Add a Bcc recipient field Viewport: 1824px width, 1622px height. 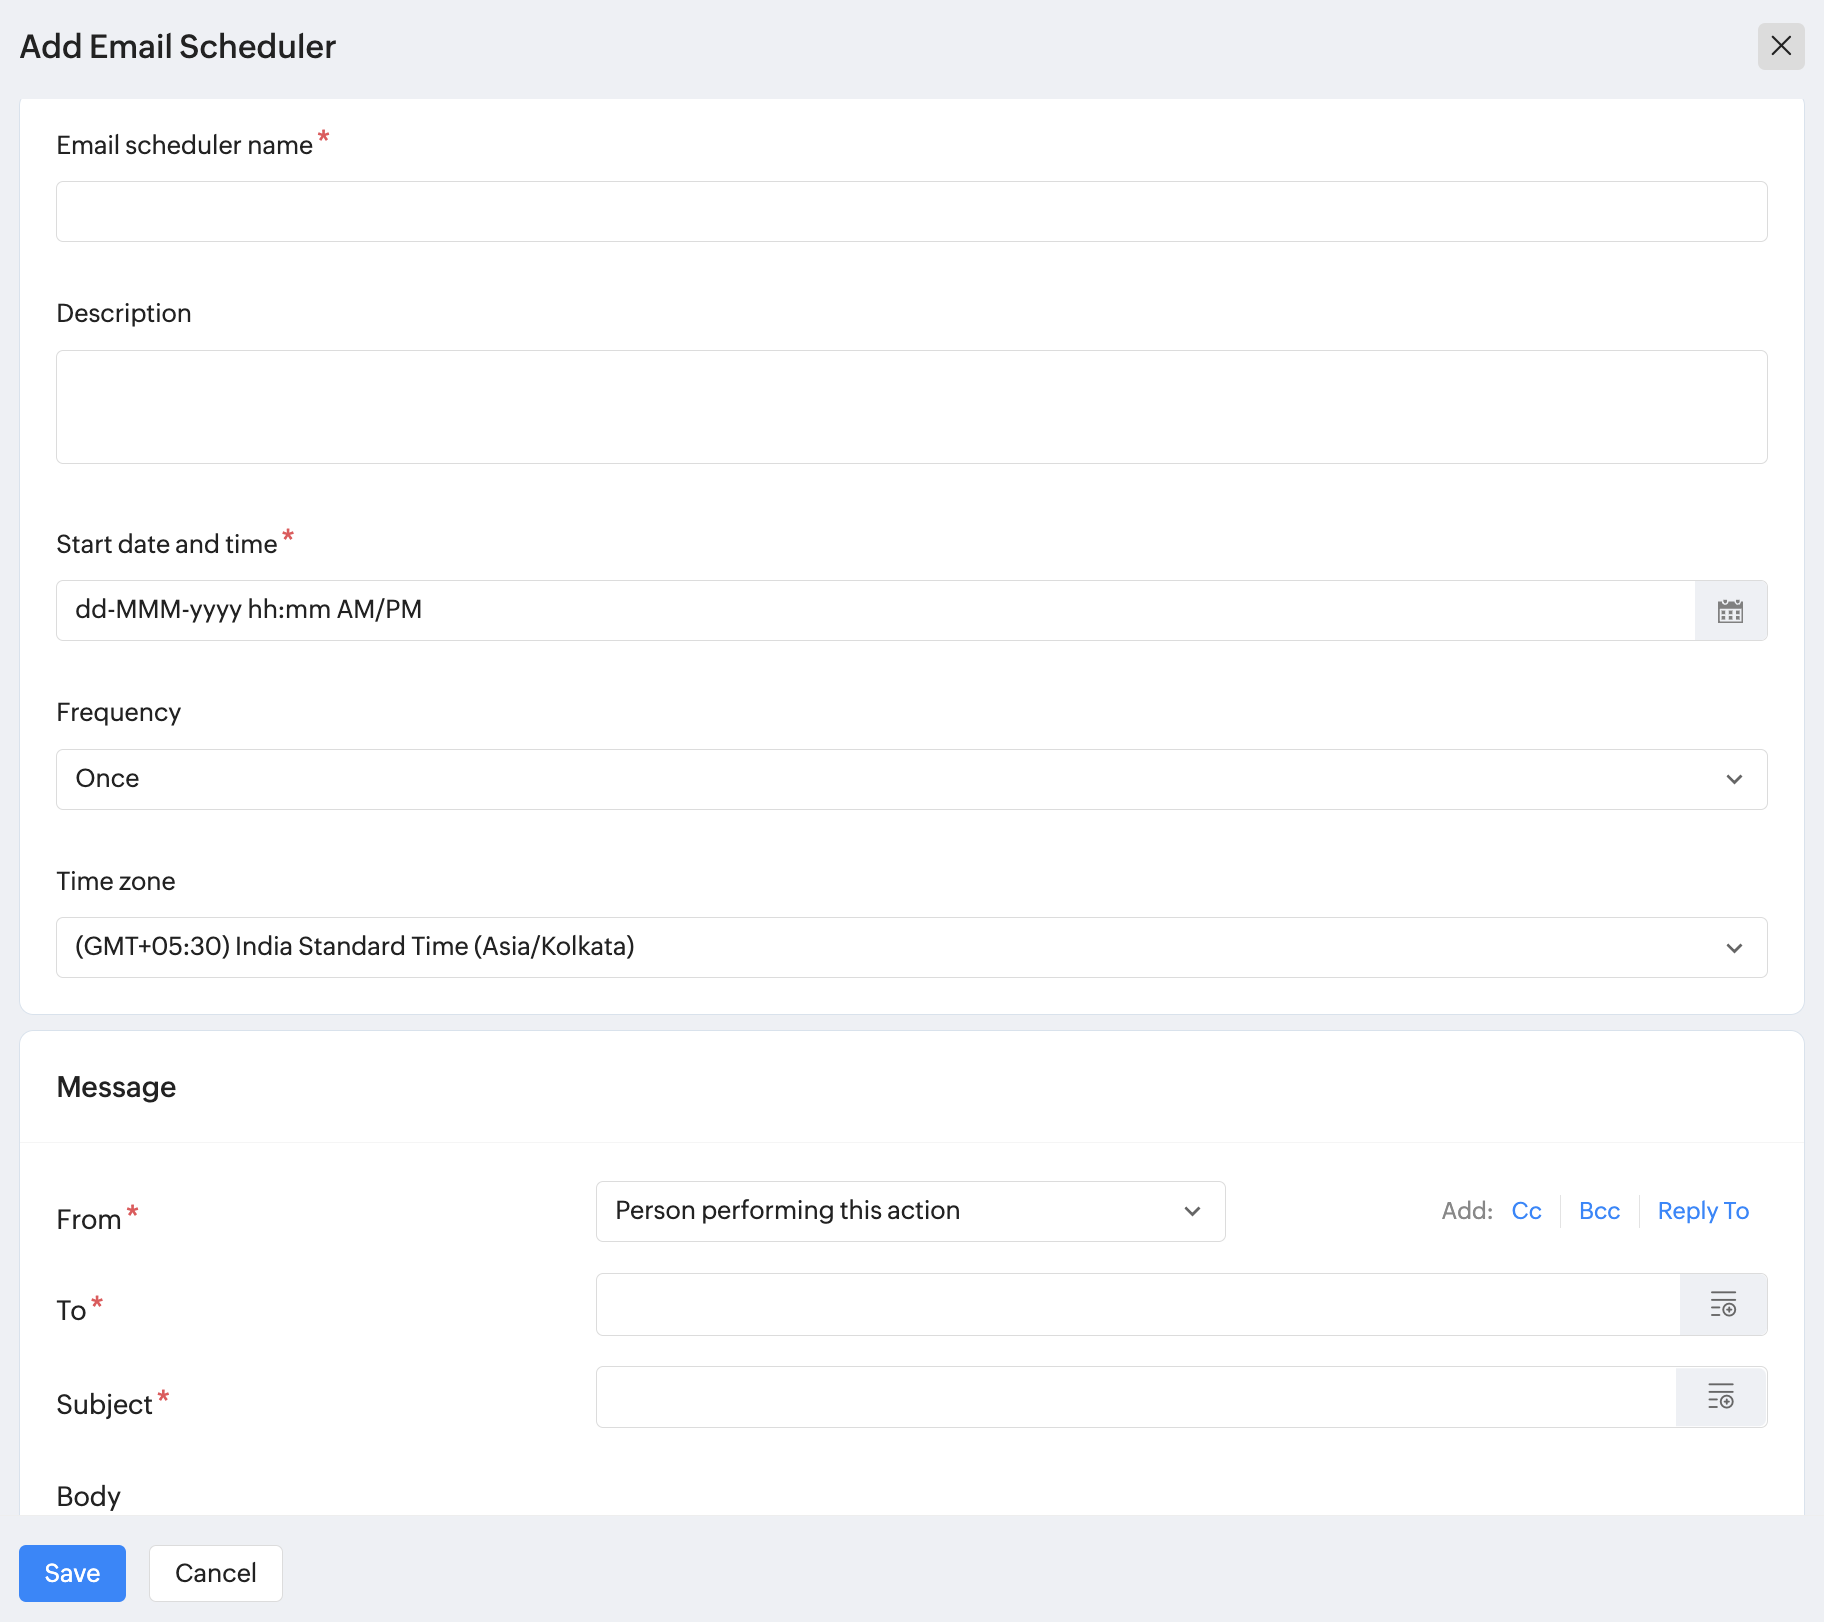click(x=1599, y=1211)
